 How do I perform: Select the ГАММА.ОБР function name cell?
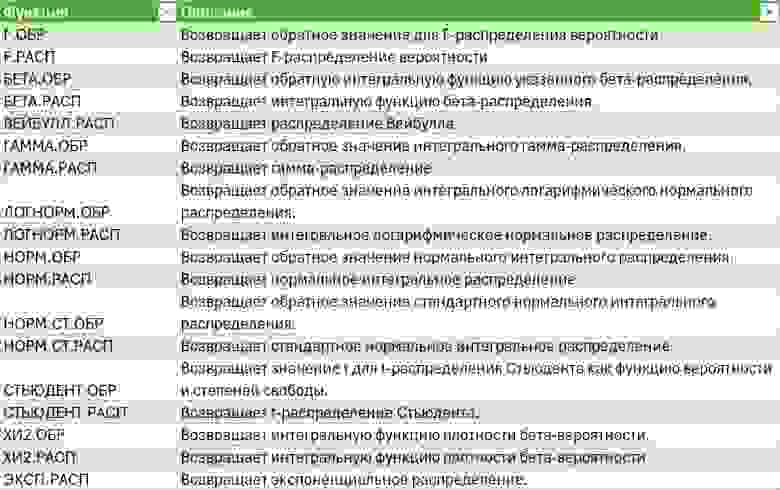pyautogui.click(x=45, y=146)
